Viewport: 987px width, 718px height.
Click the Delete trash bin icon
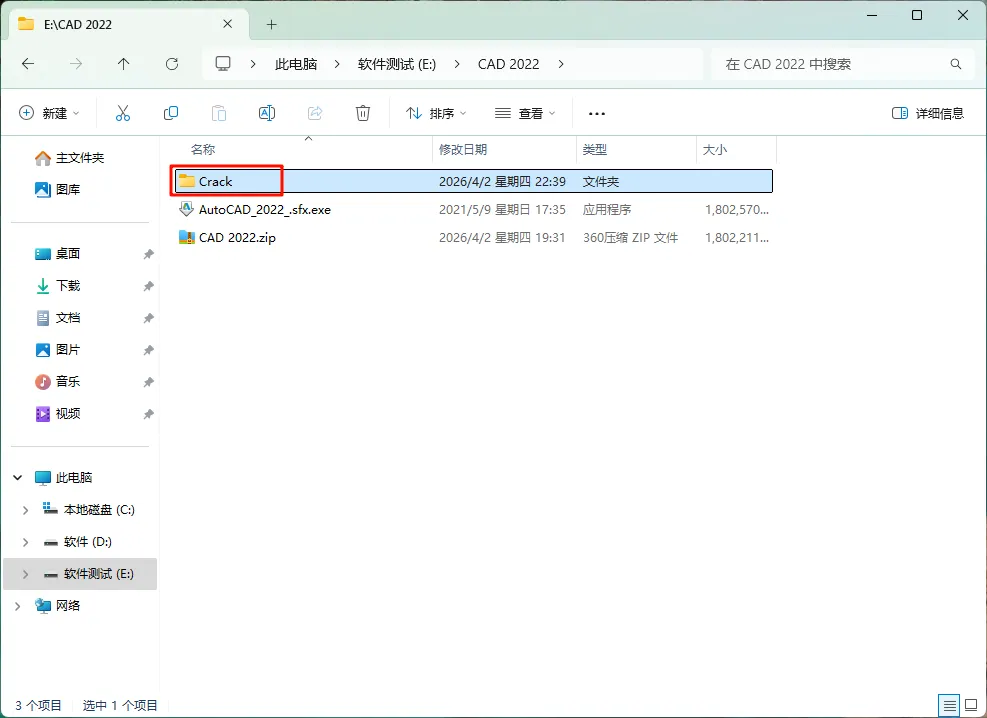[363, 113]
